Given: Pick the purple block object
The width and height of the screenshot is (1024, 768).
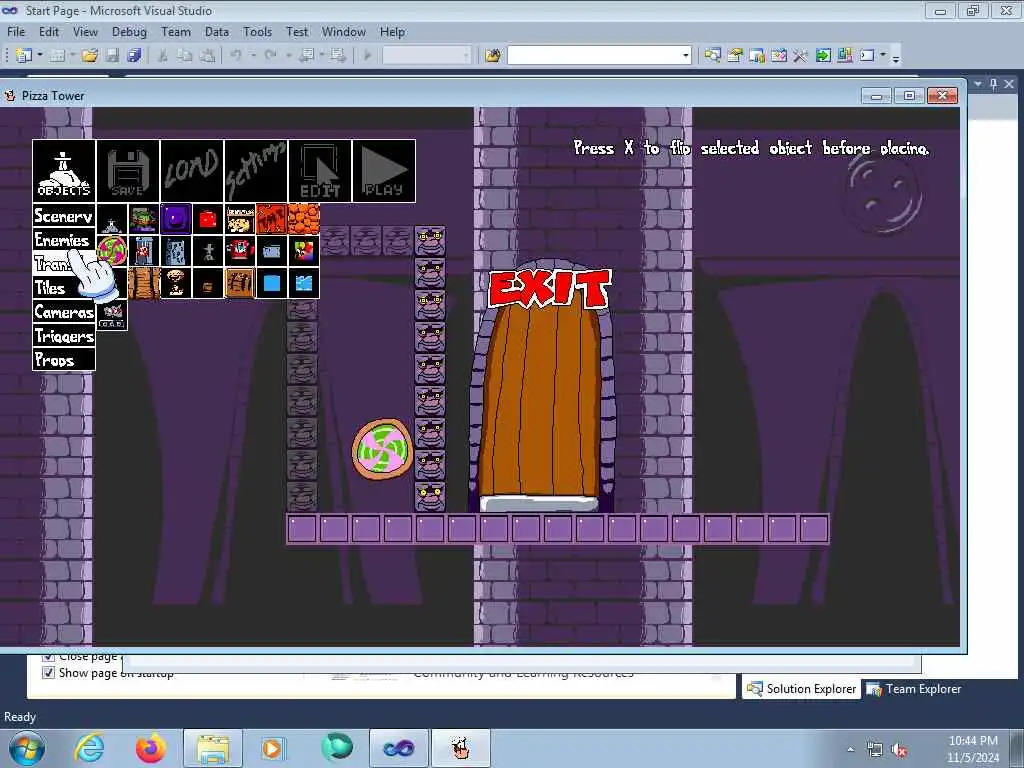Looking at the screenshot, I should coord(176,219).
